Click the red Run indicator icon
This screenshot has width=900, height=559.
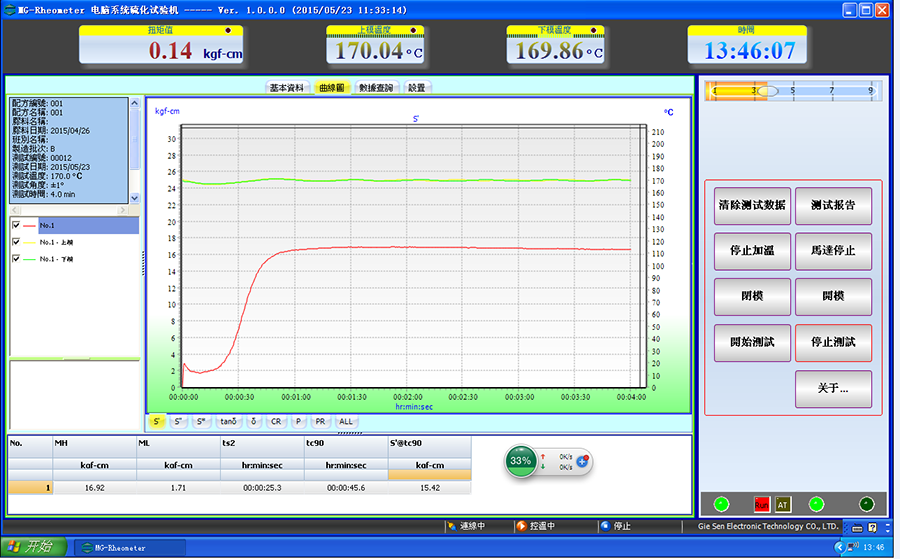[762, 504]
